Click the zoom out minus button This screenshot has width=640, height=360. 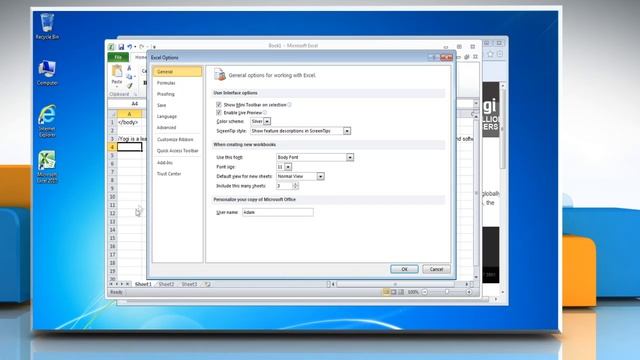pos(424,292)
